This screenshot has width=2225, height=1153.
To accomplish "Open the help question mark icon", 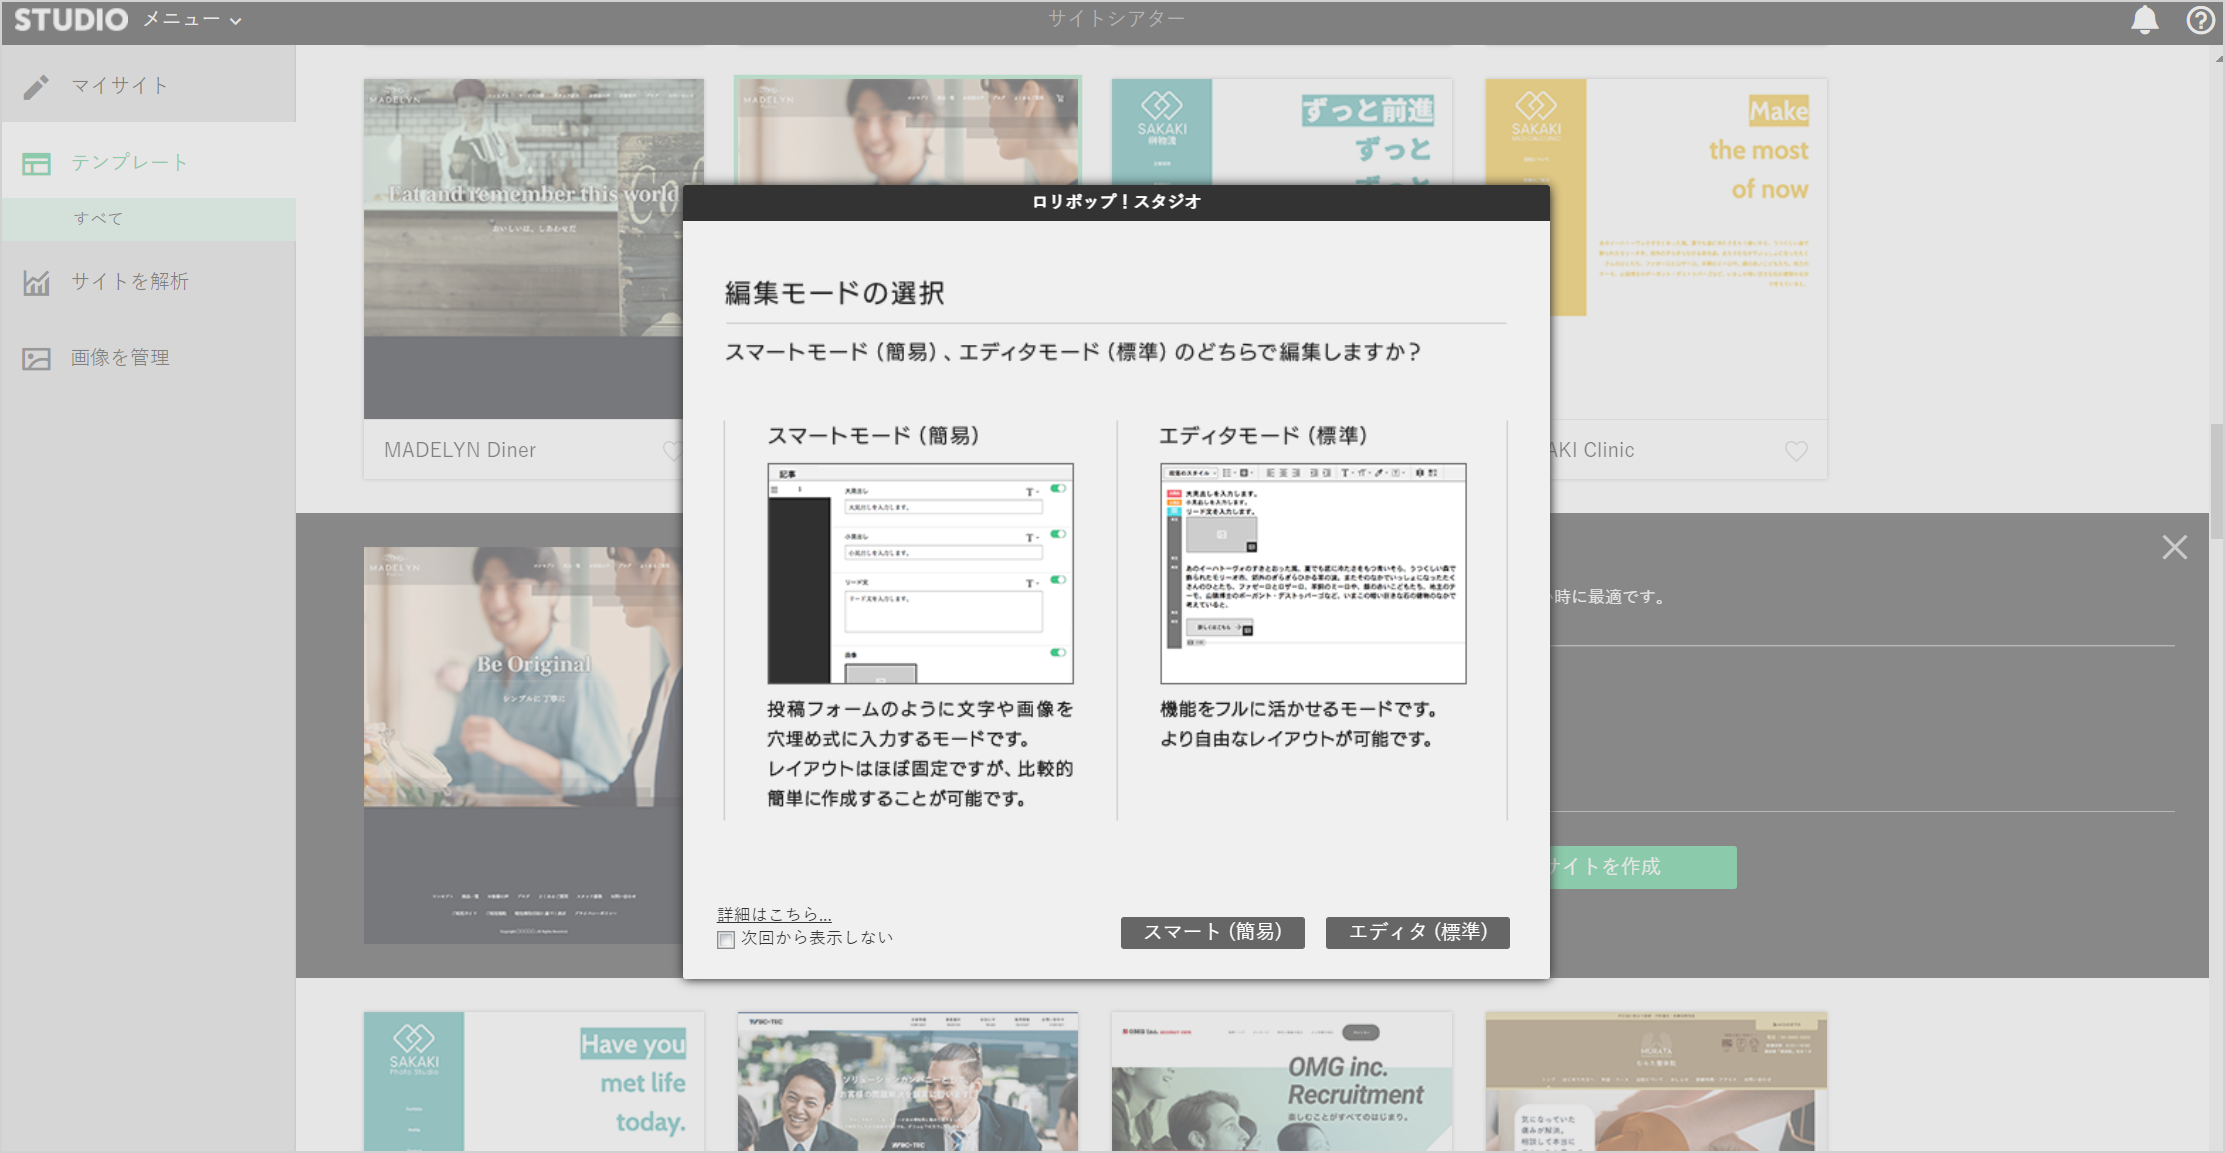I will pyautogui.click(x=2199, y=20).
